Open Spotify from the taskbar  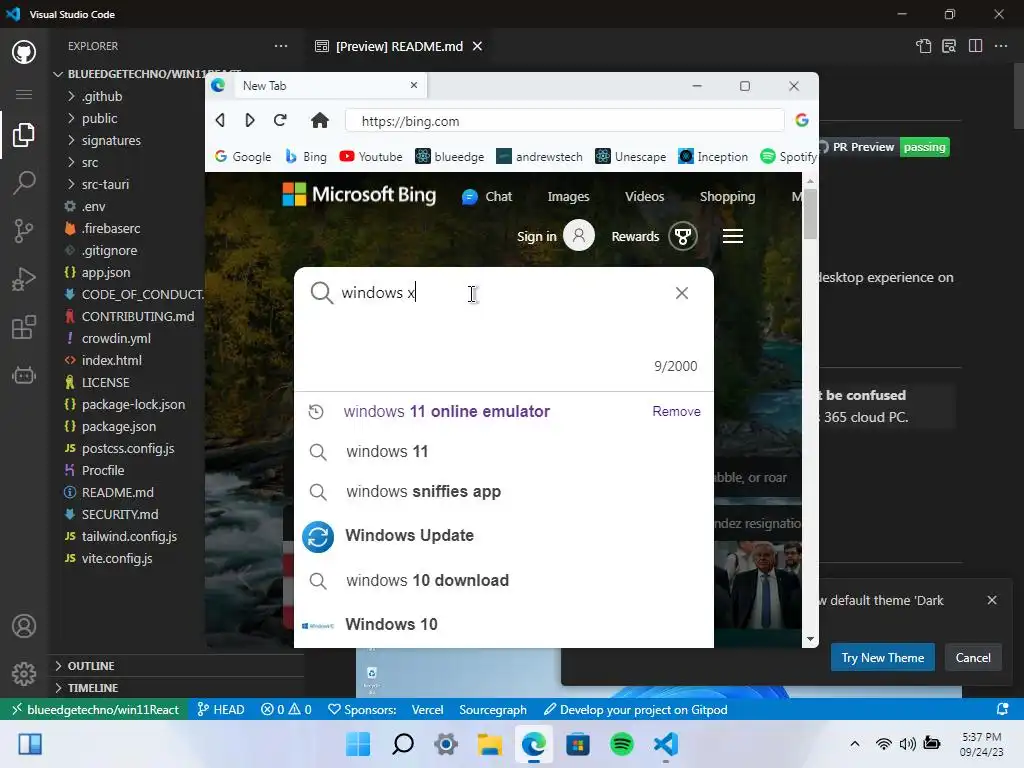click(622, 744)
